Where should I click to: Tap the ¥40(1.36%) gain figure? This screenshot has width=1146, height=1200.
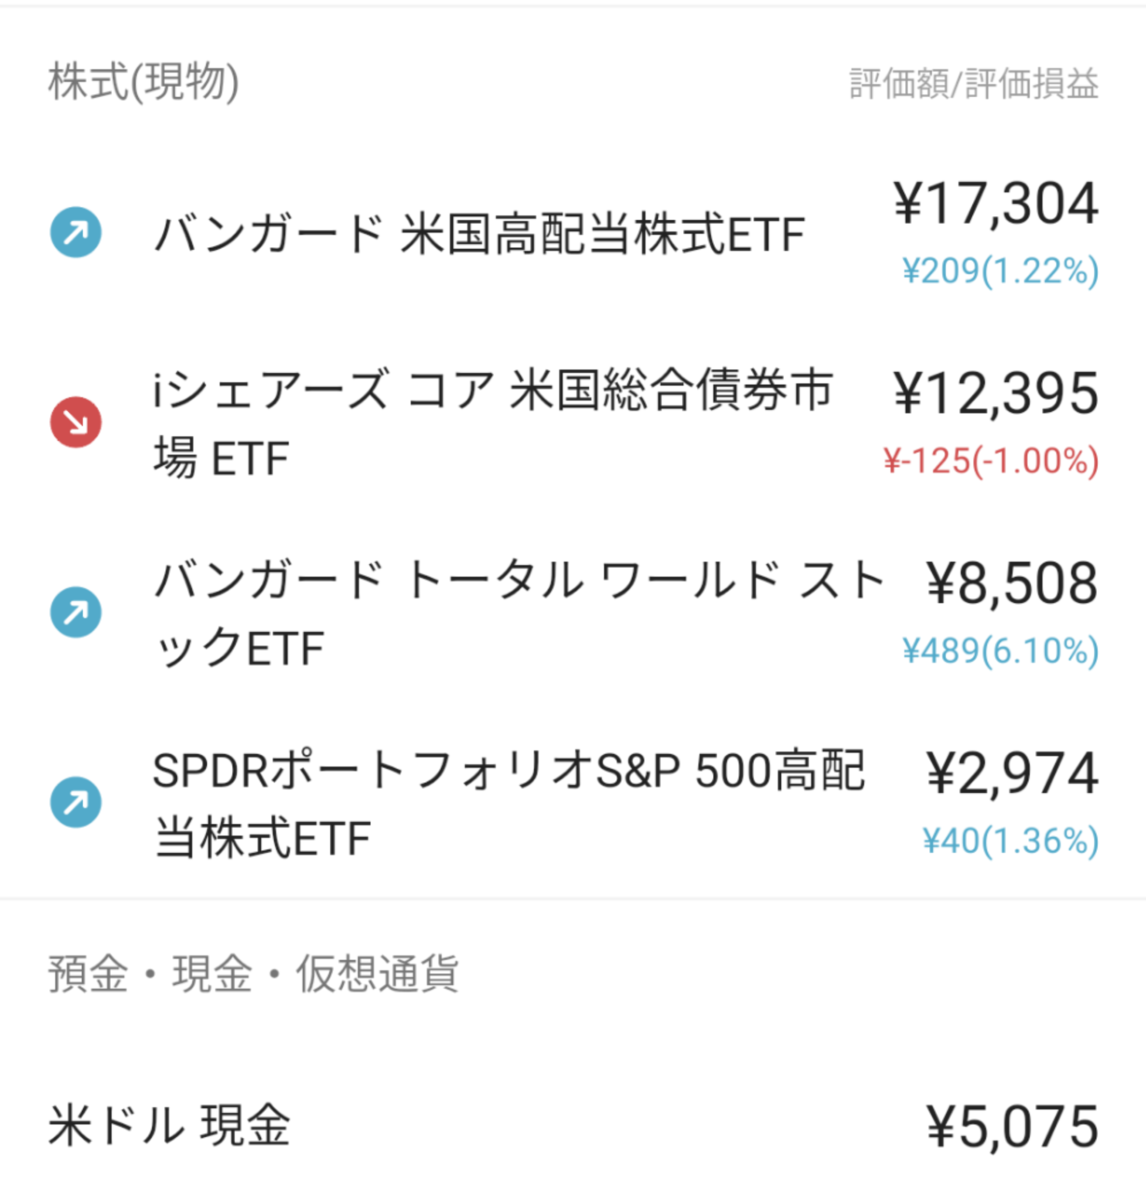coord(1010,841)
